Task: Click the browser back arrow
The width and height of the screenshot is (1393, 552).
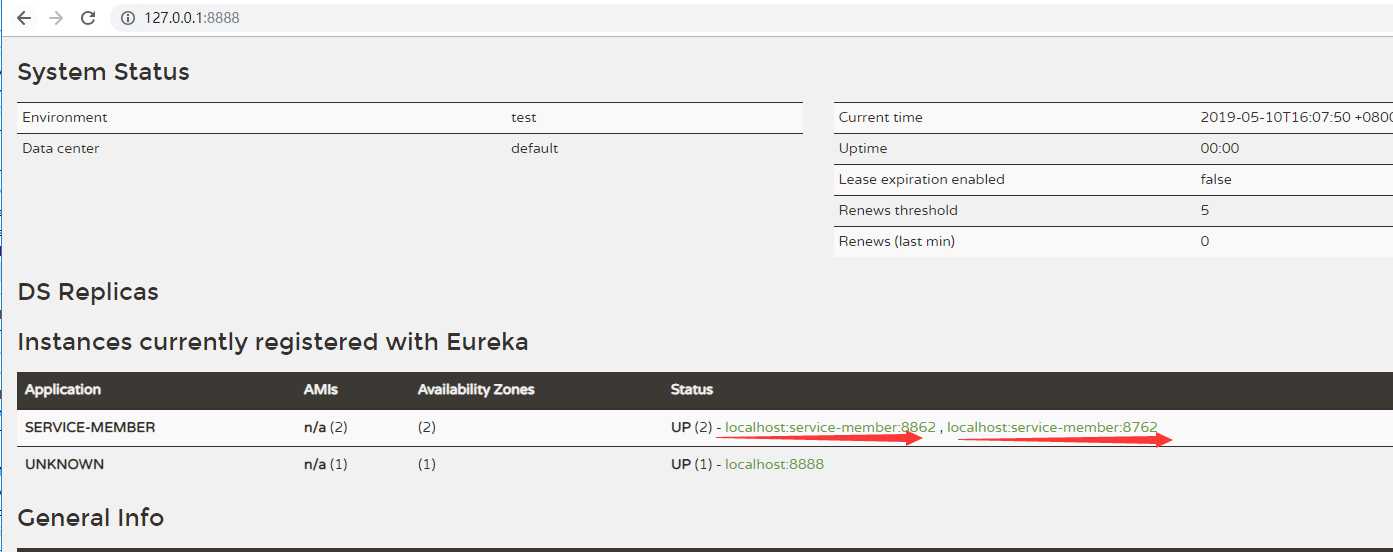Action: pyautogui.click(x=24, y=18)
